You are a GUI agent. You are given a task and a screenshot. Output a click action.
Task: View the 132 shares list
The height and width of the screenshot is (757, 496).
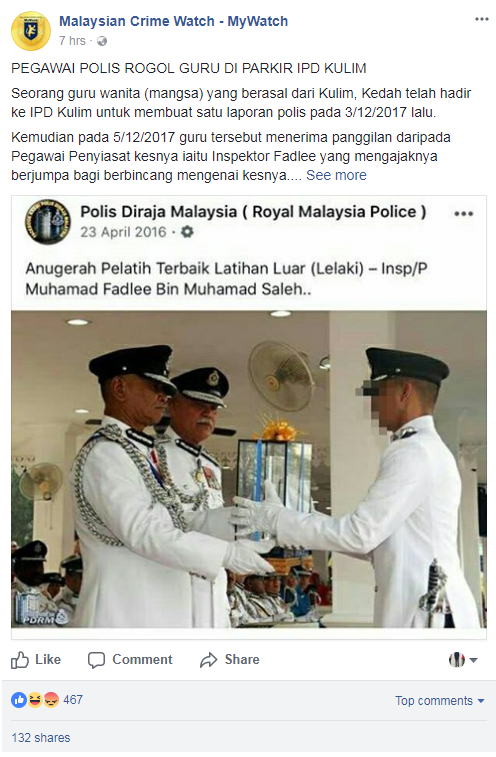tap(41, 738)
